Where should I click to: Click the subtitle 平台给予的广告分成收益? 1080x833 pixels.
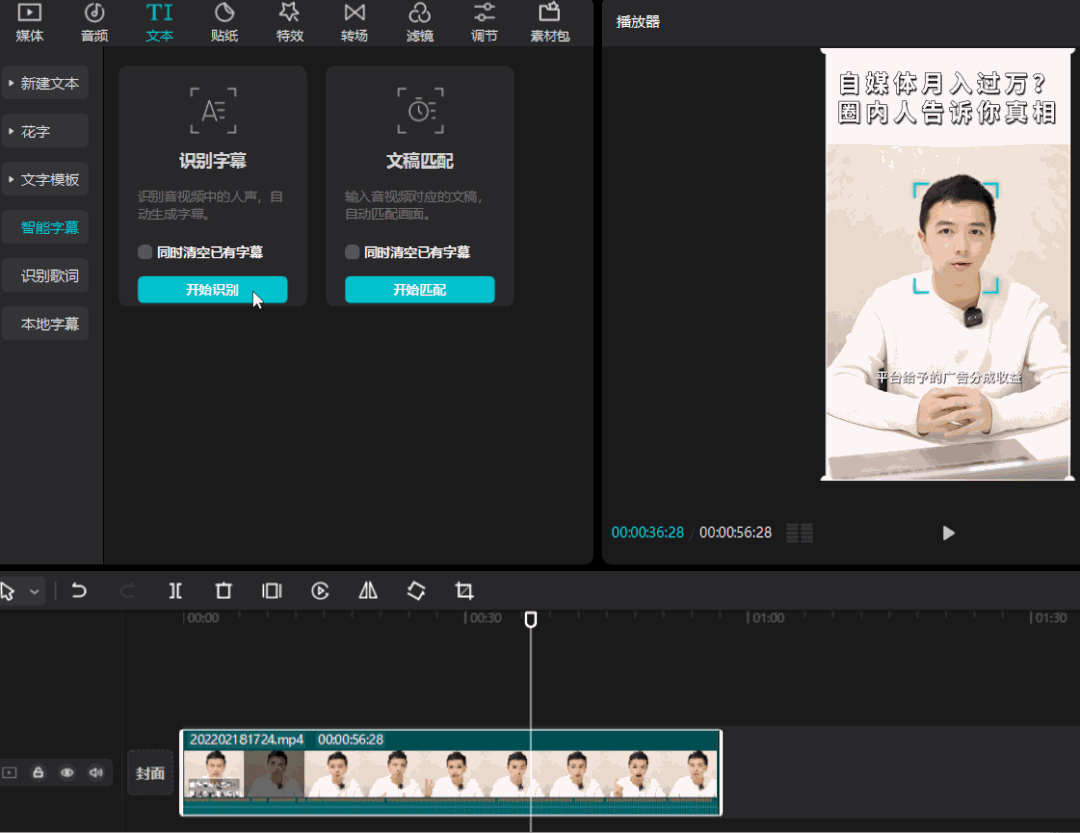point(948,377)
